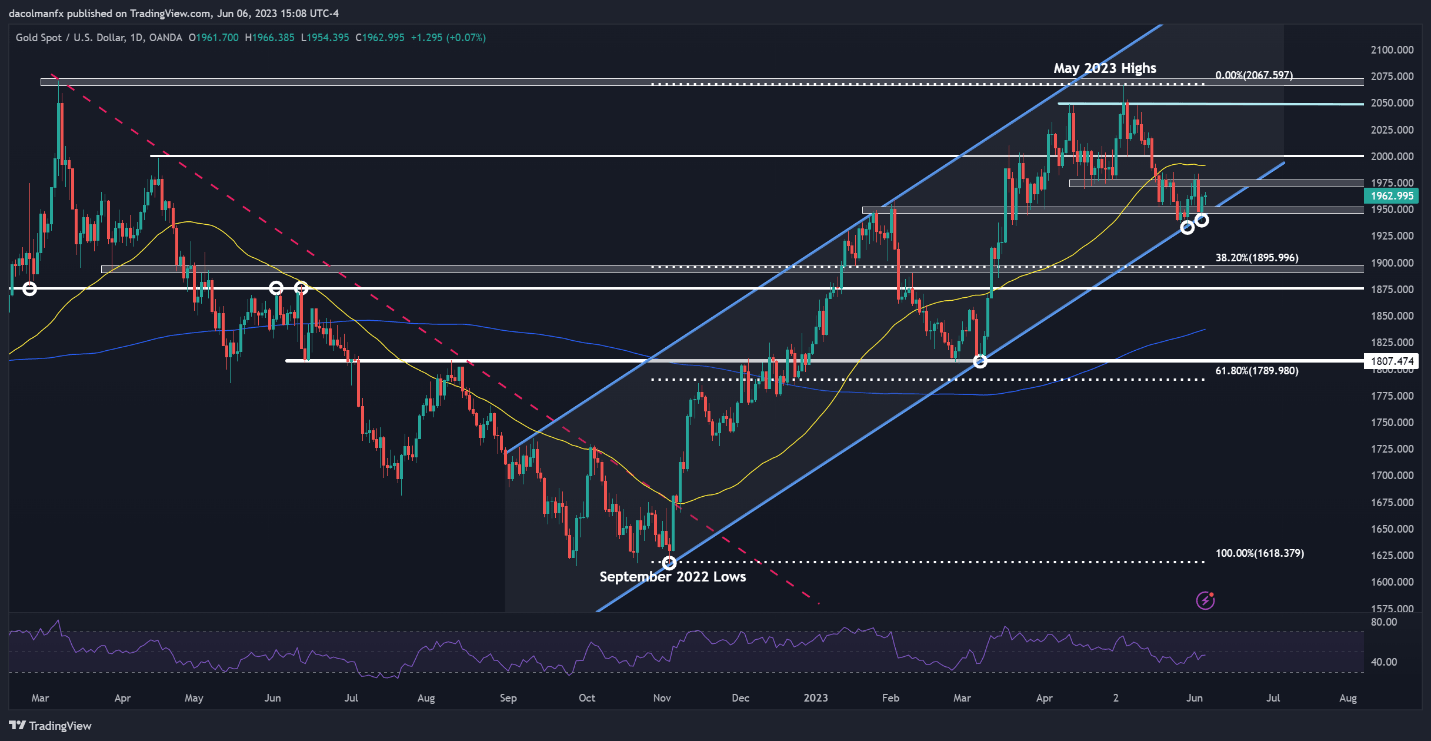Click the 'Dec' label on the time axis

pyautogui.click(x=739, y=696)
